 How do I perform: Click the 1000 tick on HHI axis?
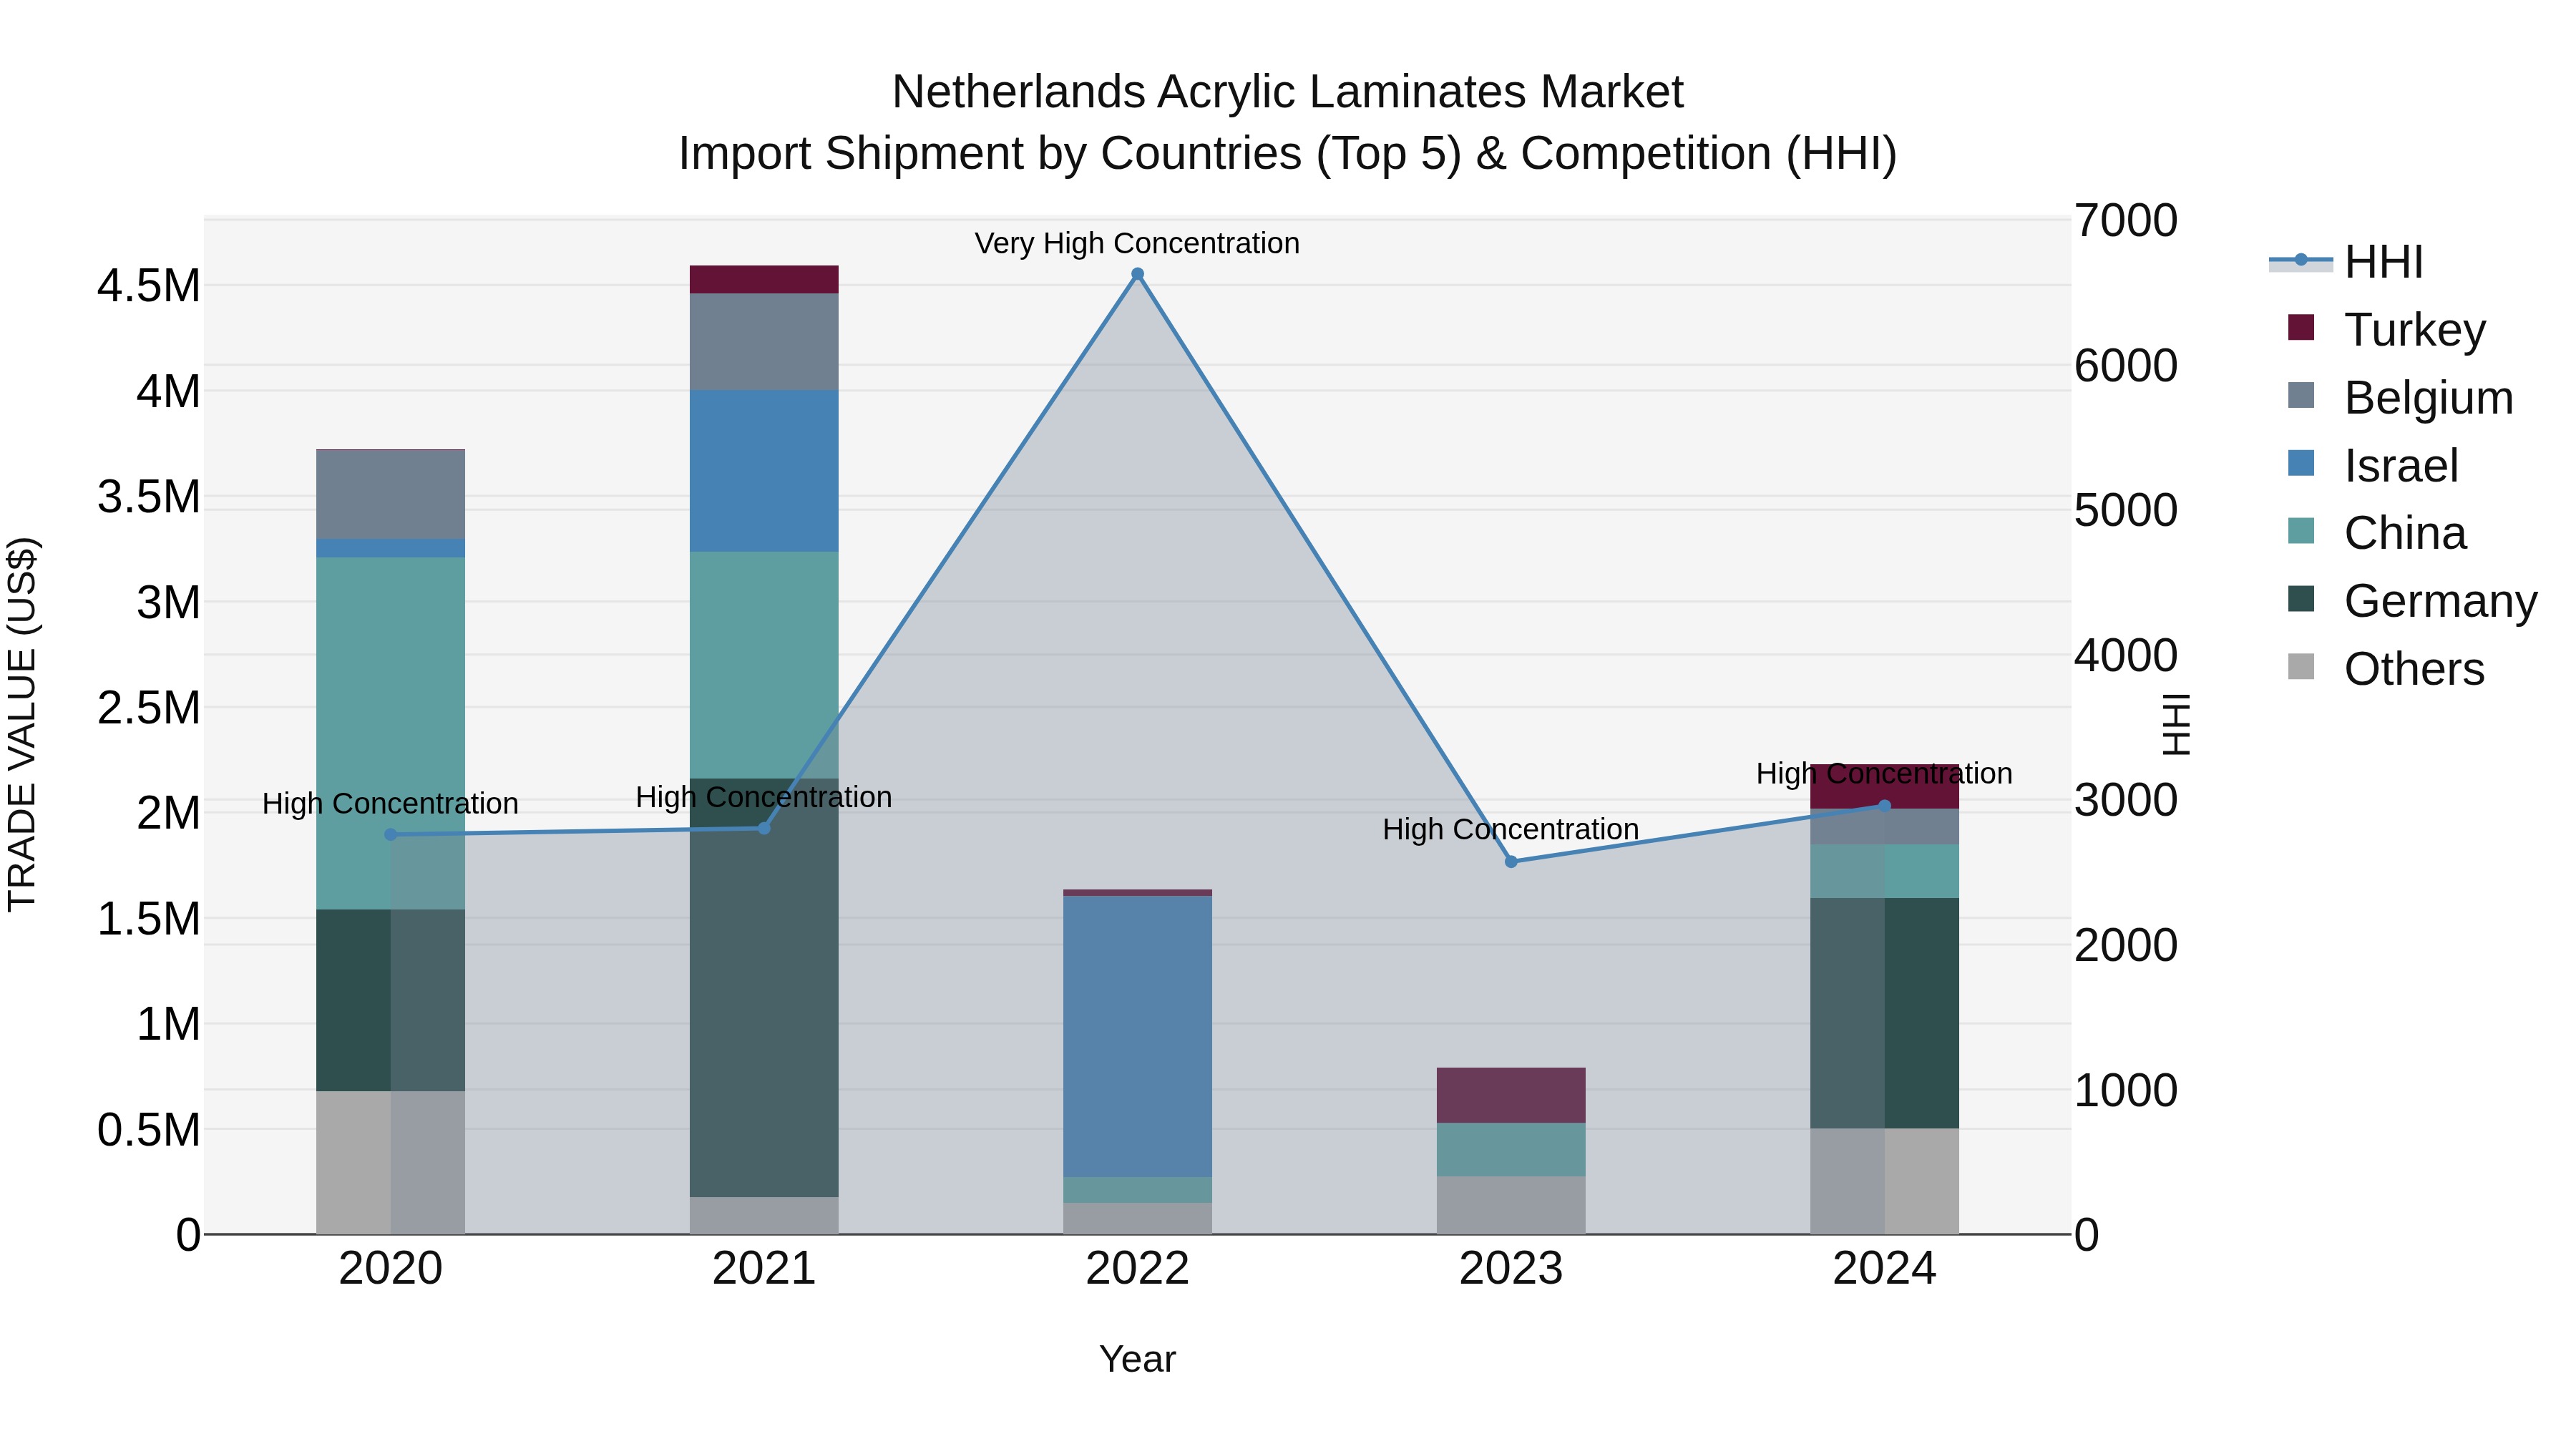(x=2126, y=1090)
